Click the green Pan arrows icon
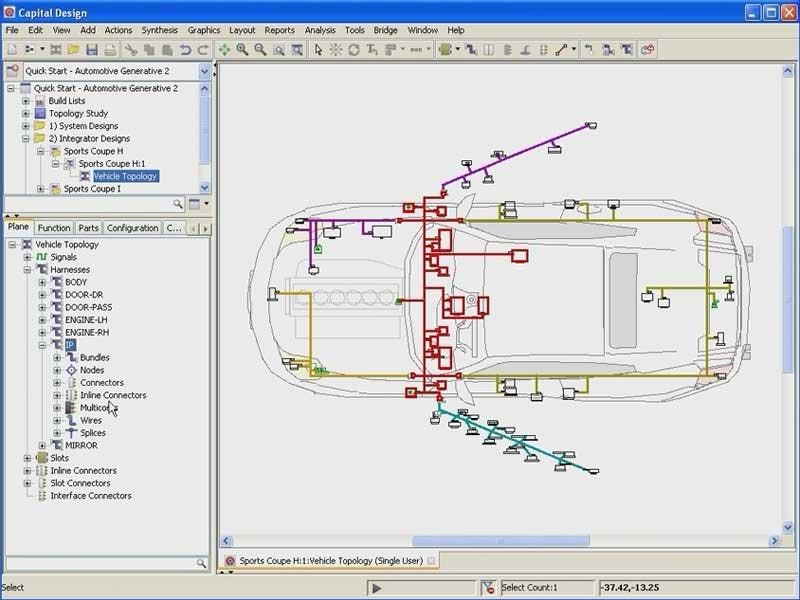 pos(224,49)
